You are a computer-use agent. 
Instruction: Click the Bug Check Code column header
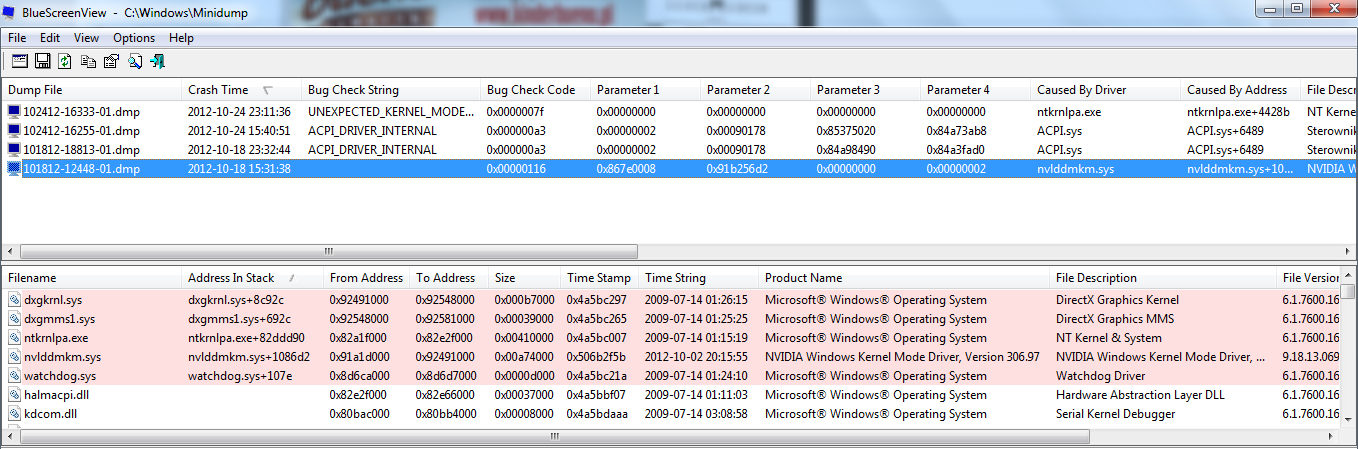tap(530, 90)
